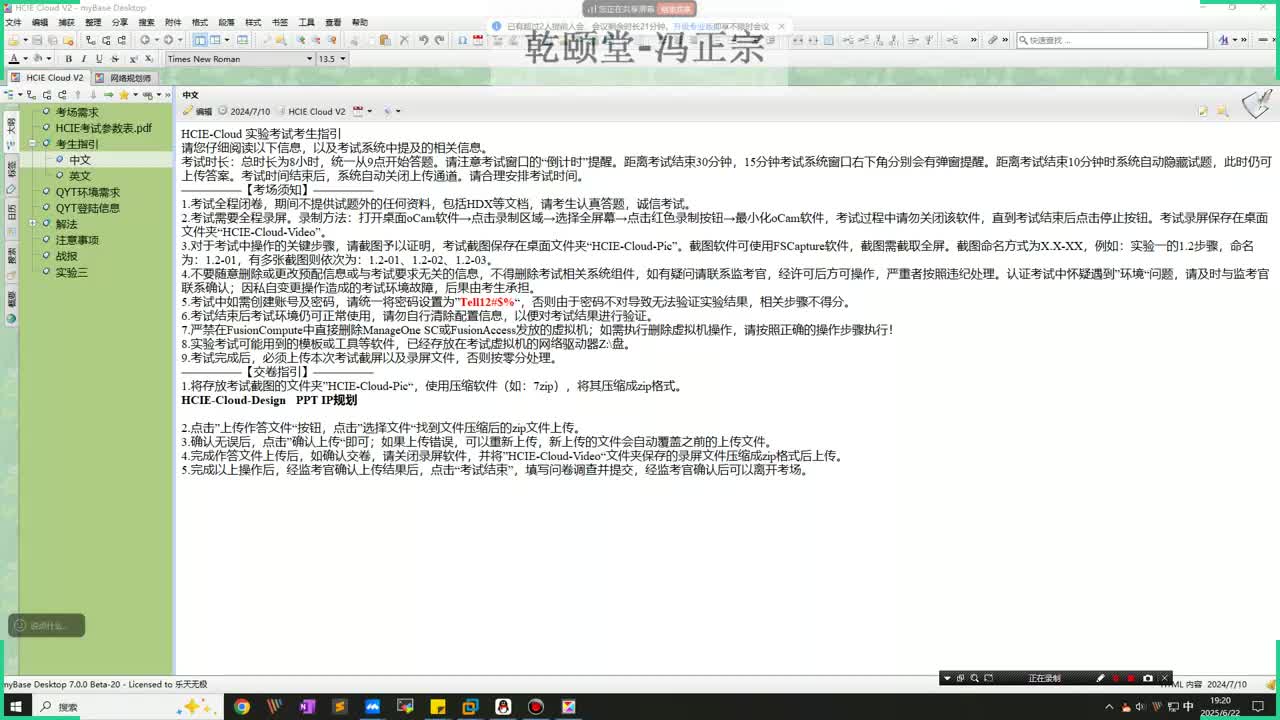This screenshot has height=720, width=1280.
Task: Click the attachment paperclip toolbar icon
Action: (992, 40)
